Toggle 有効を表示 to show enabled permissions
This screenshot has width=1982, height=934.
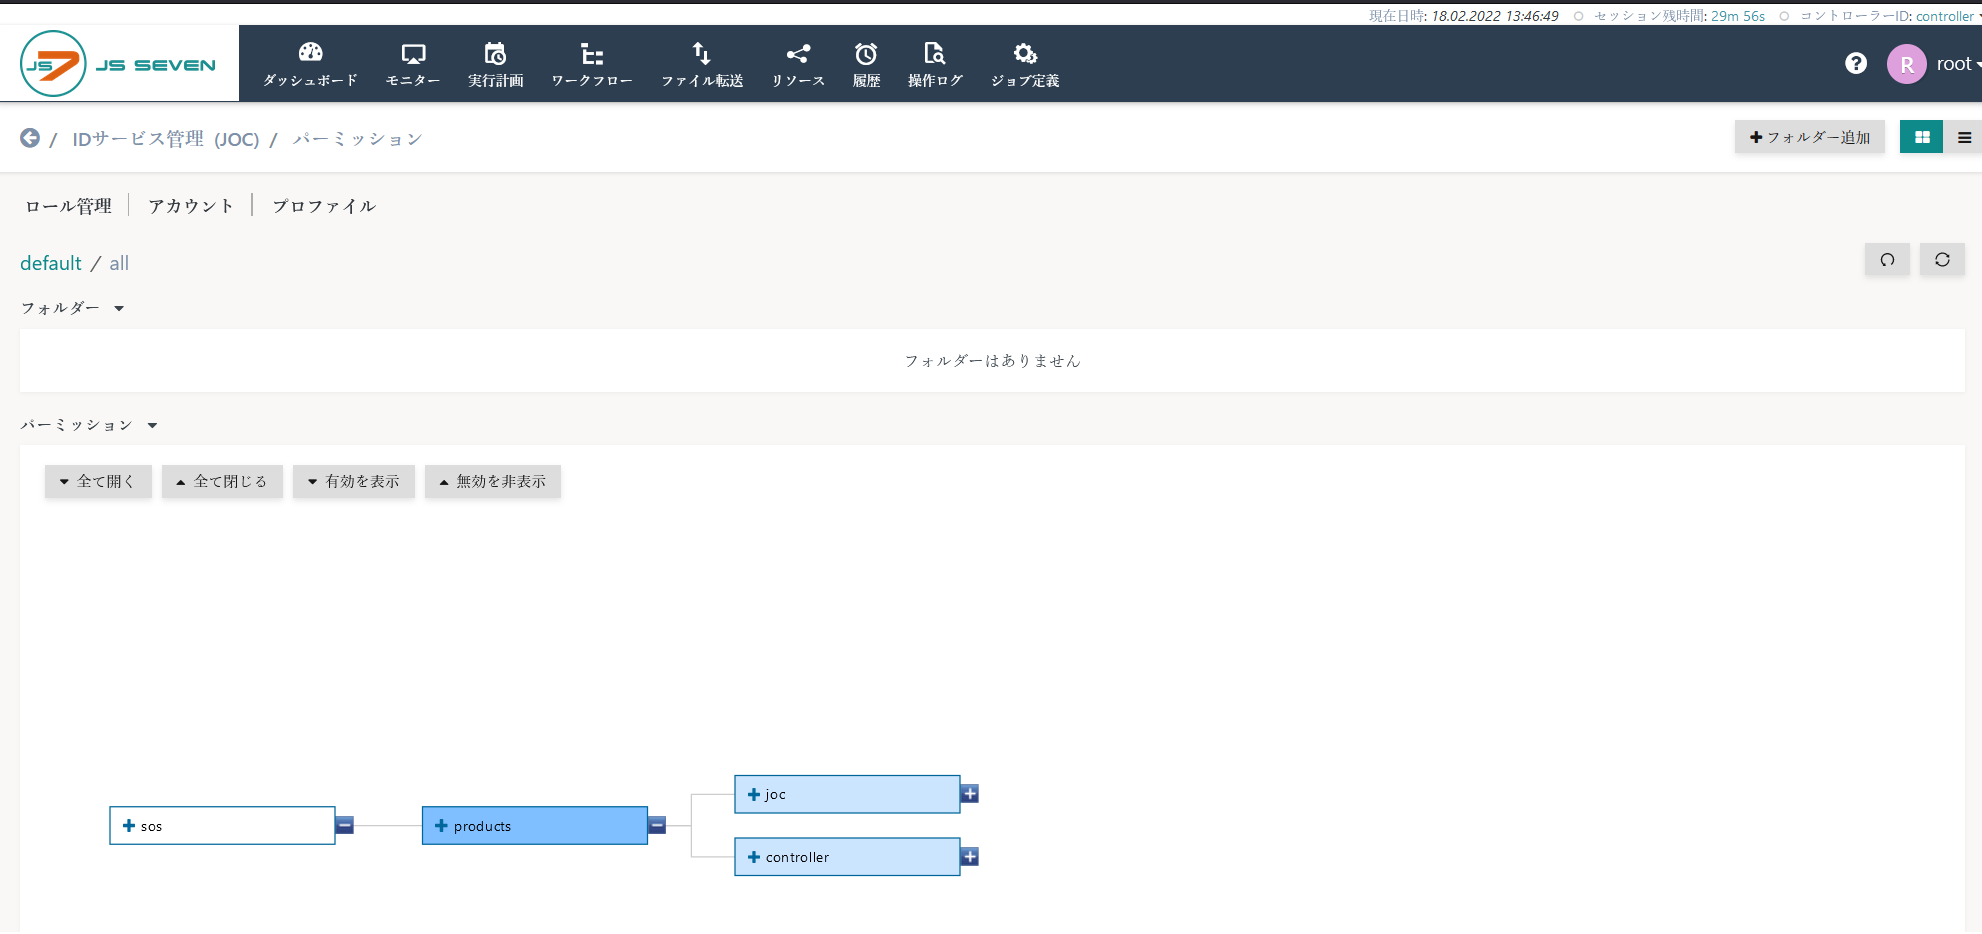353,481
